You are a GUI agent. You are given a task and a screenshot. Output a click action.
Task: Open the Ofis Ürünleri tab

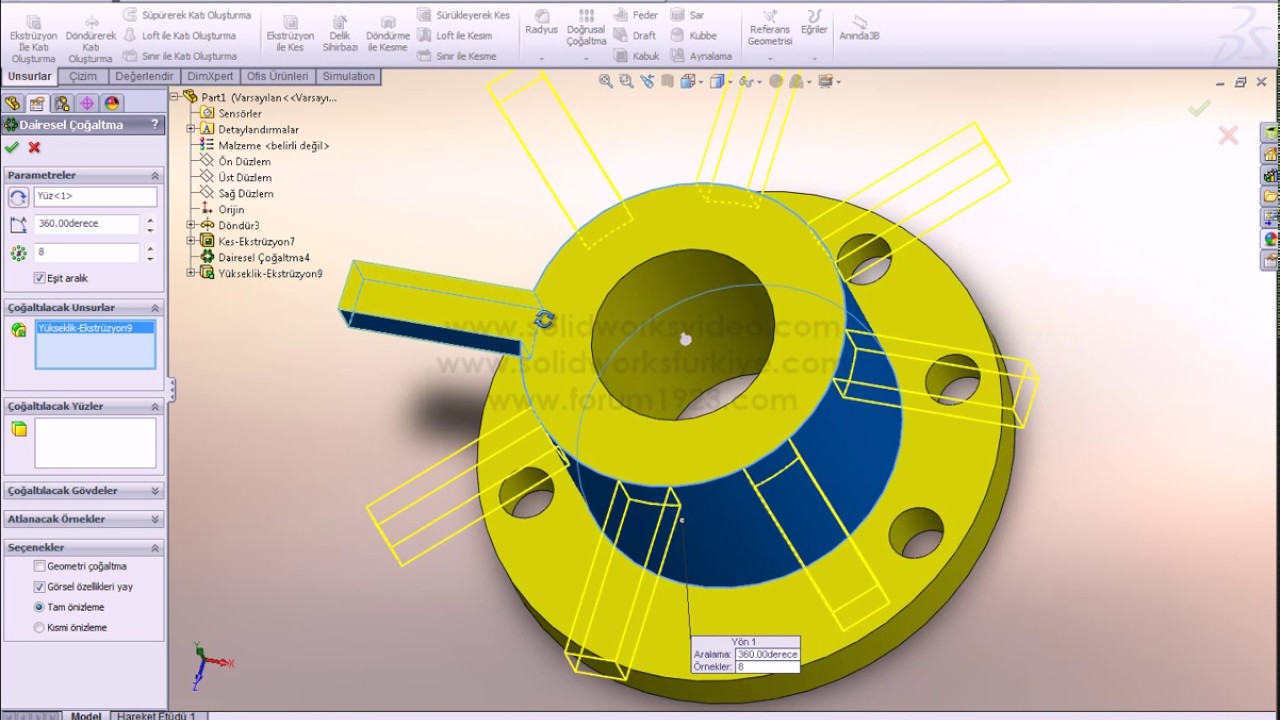point(277,76)
